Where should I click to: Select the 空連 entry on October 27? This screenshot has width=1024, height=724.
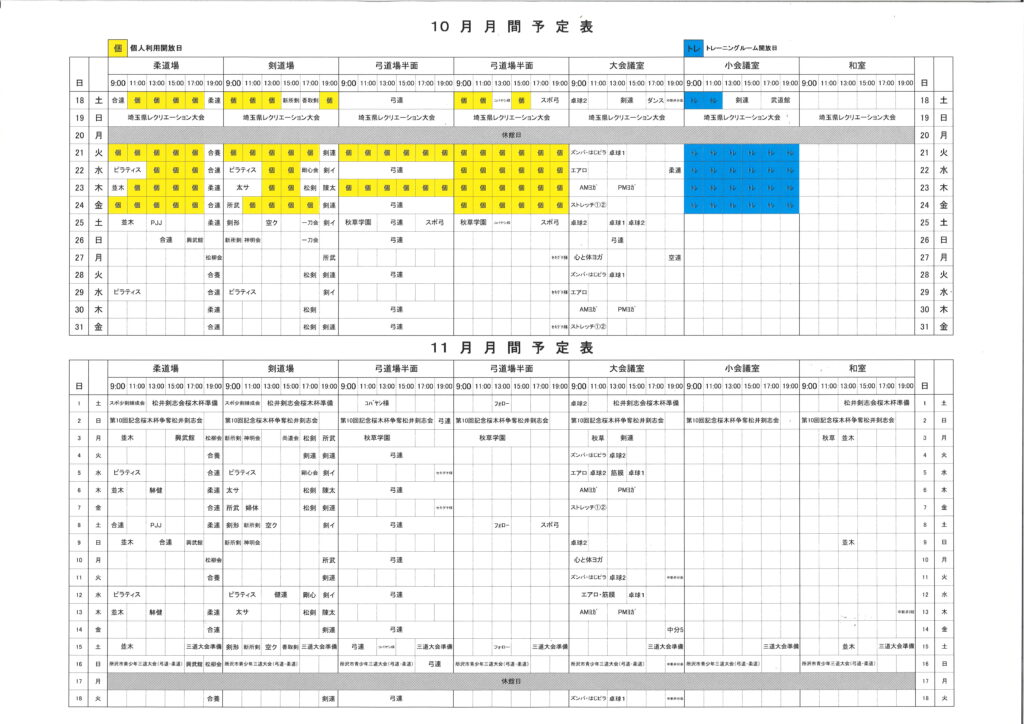674,257
